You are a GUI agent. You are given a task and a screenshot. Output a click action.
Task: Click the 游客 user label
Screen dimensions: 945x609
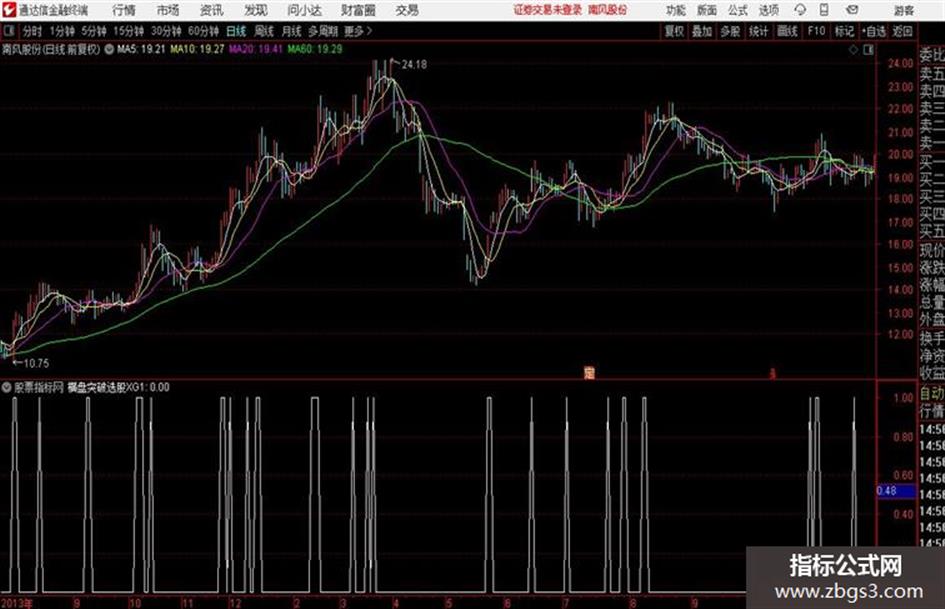903,10
